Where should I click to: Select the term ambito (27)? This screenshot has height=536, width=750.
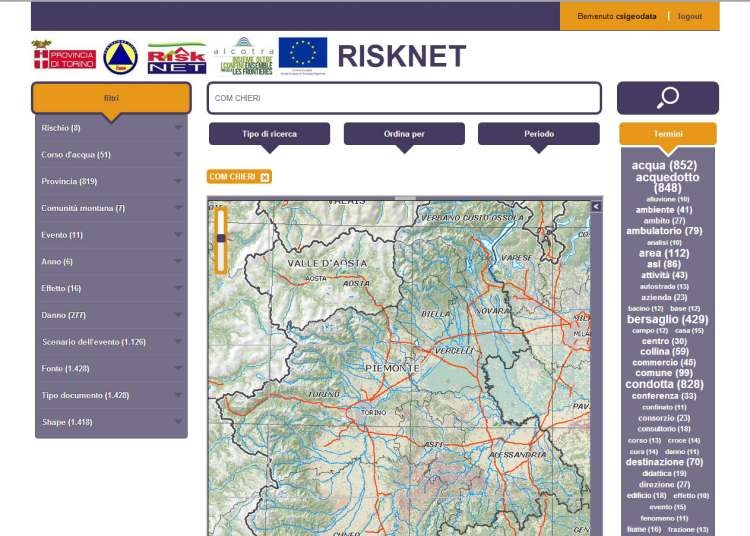[664, 221]
